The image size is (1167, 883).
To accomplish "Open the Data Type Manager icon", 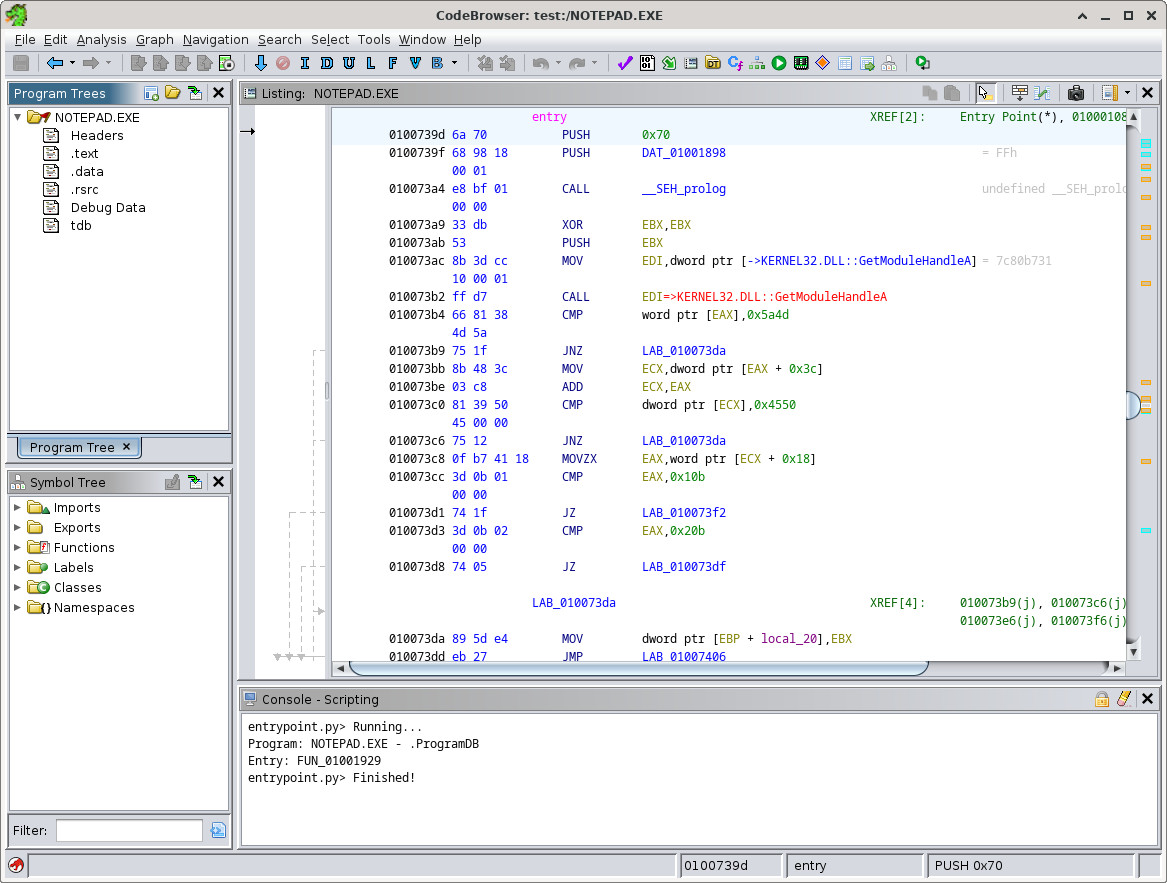I will (x=713, y=63).
